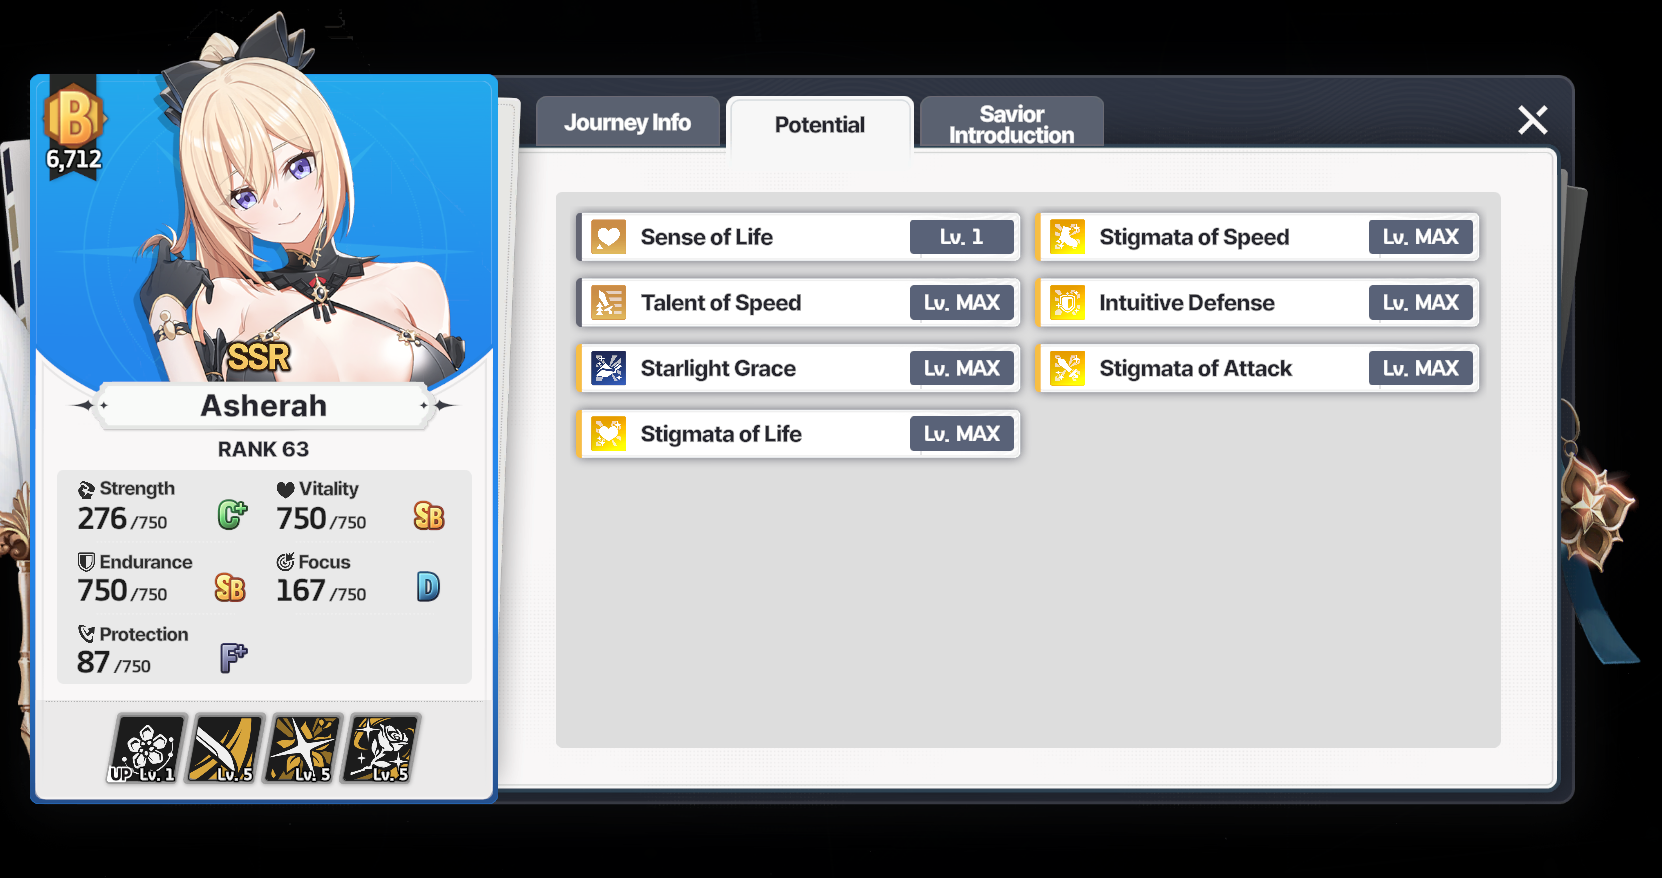Select the rose skill icon, last in row
The image size is (1662, 878).
click(381, 748)
